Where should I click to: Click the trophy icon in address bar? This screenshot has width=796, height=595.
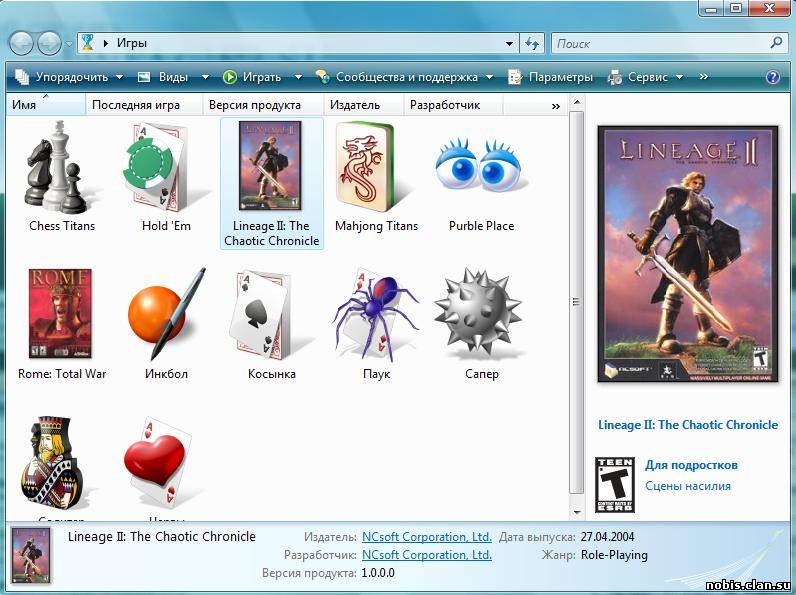click(x=87, y=43)
